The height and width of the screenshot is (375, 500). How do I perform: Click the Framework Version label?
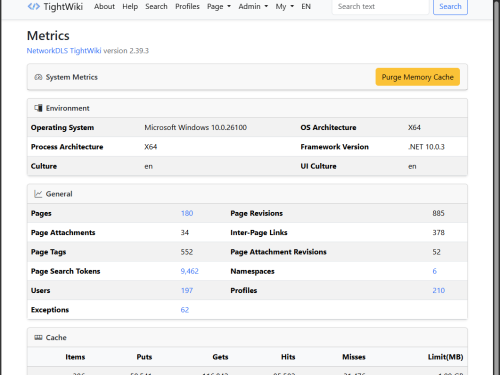[335, 147]
